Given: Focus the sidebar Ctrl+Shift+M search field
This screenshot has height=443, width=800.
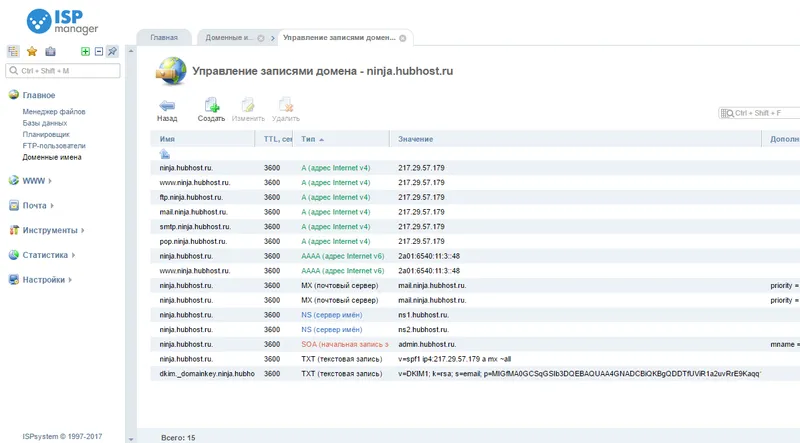Looking at the screenshot, I should coord(63,70).
